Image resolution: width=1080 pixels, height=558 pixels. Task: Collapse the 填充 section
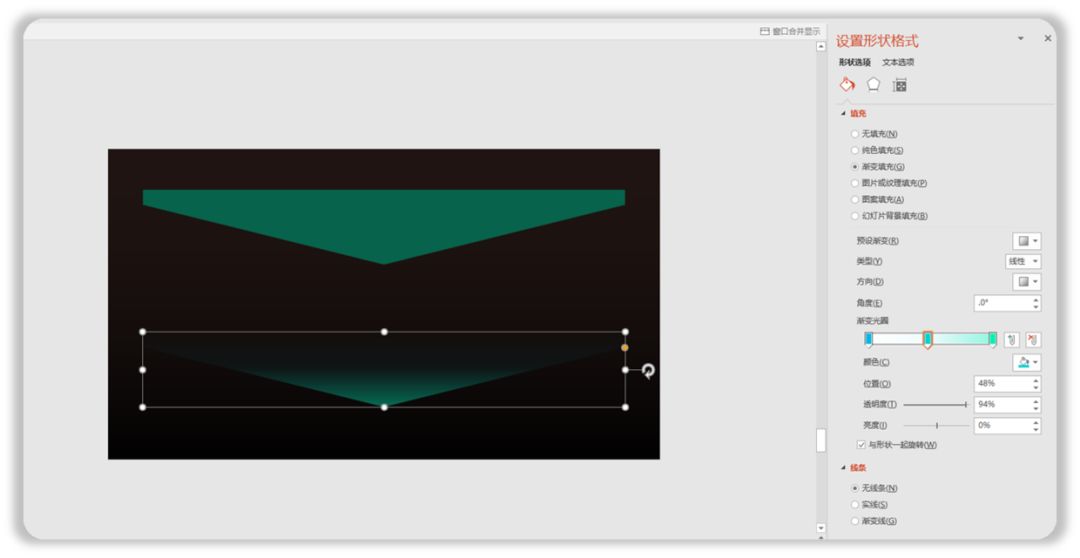click(x=844, y=114)
